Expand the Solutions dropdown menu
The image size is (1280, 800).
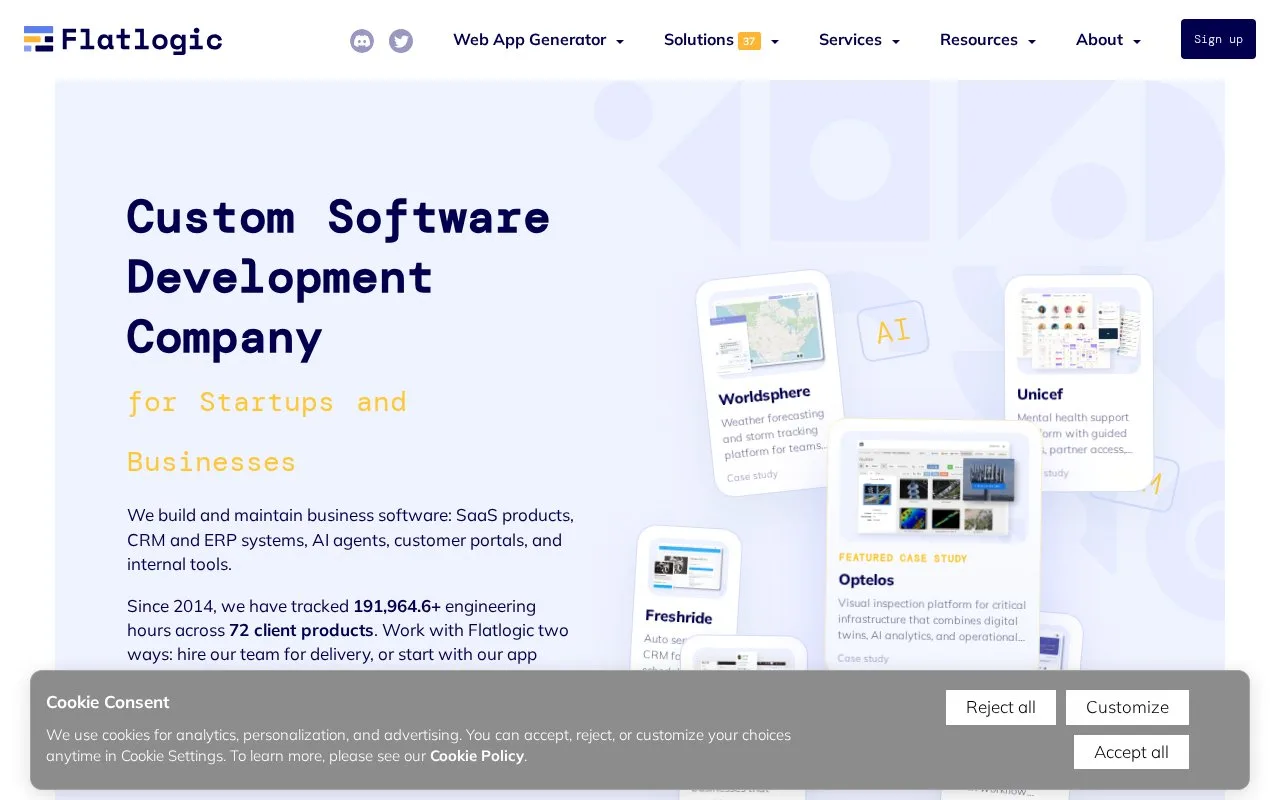(721, 40)
